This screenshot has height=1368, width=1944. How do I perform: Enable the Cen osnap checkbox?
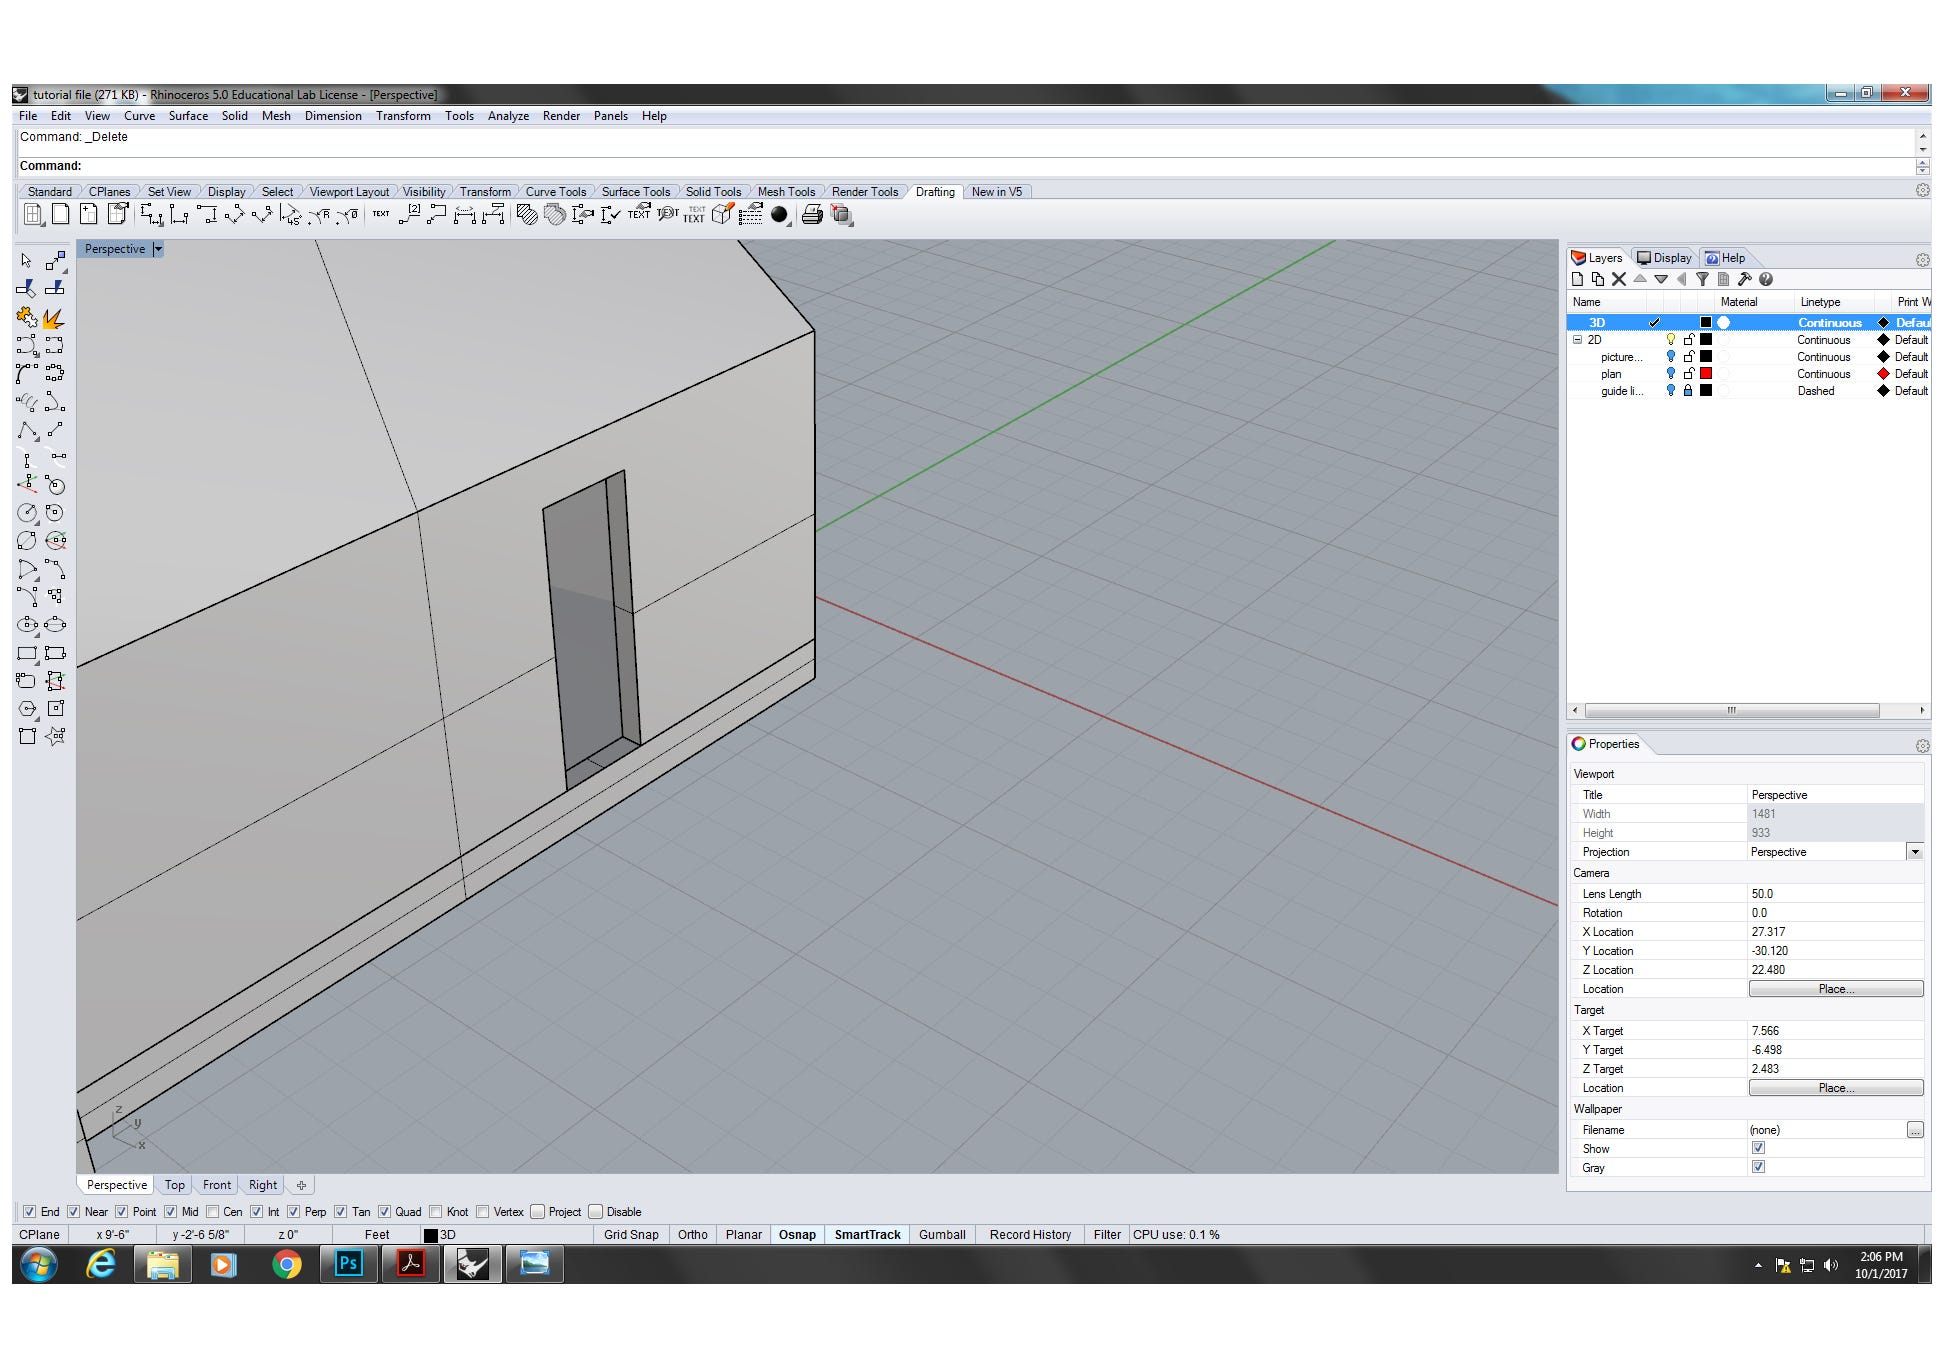[212, 1212]
